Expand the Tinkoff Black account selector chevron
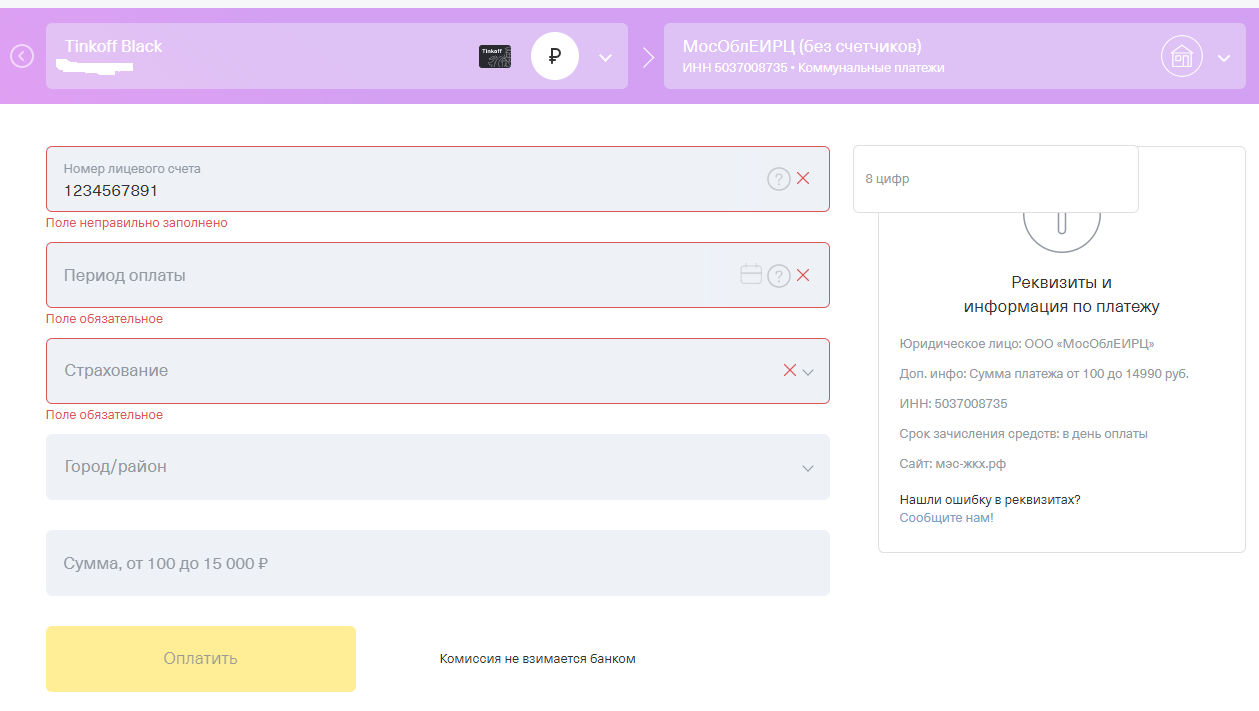This screenshot has height=711, width=1259. pos(605,58)
